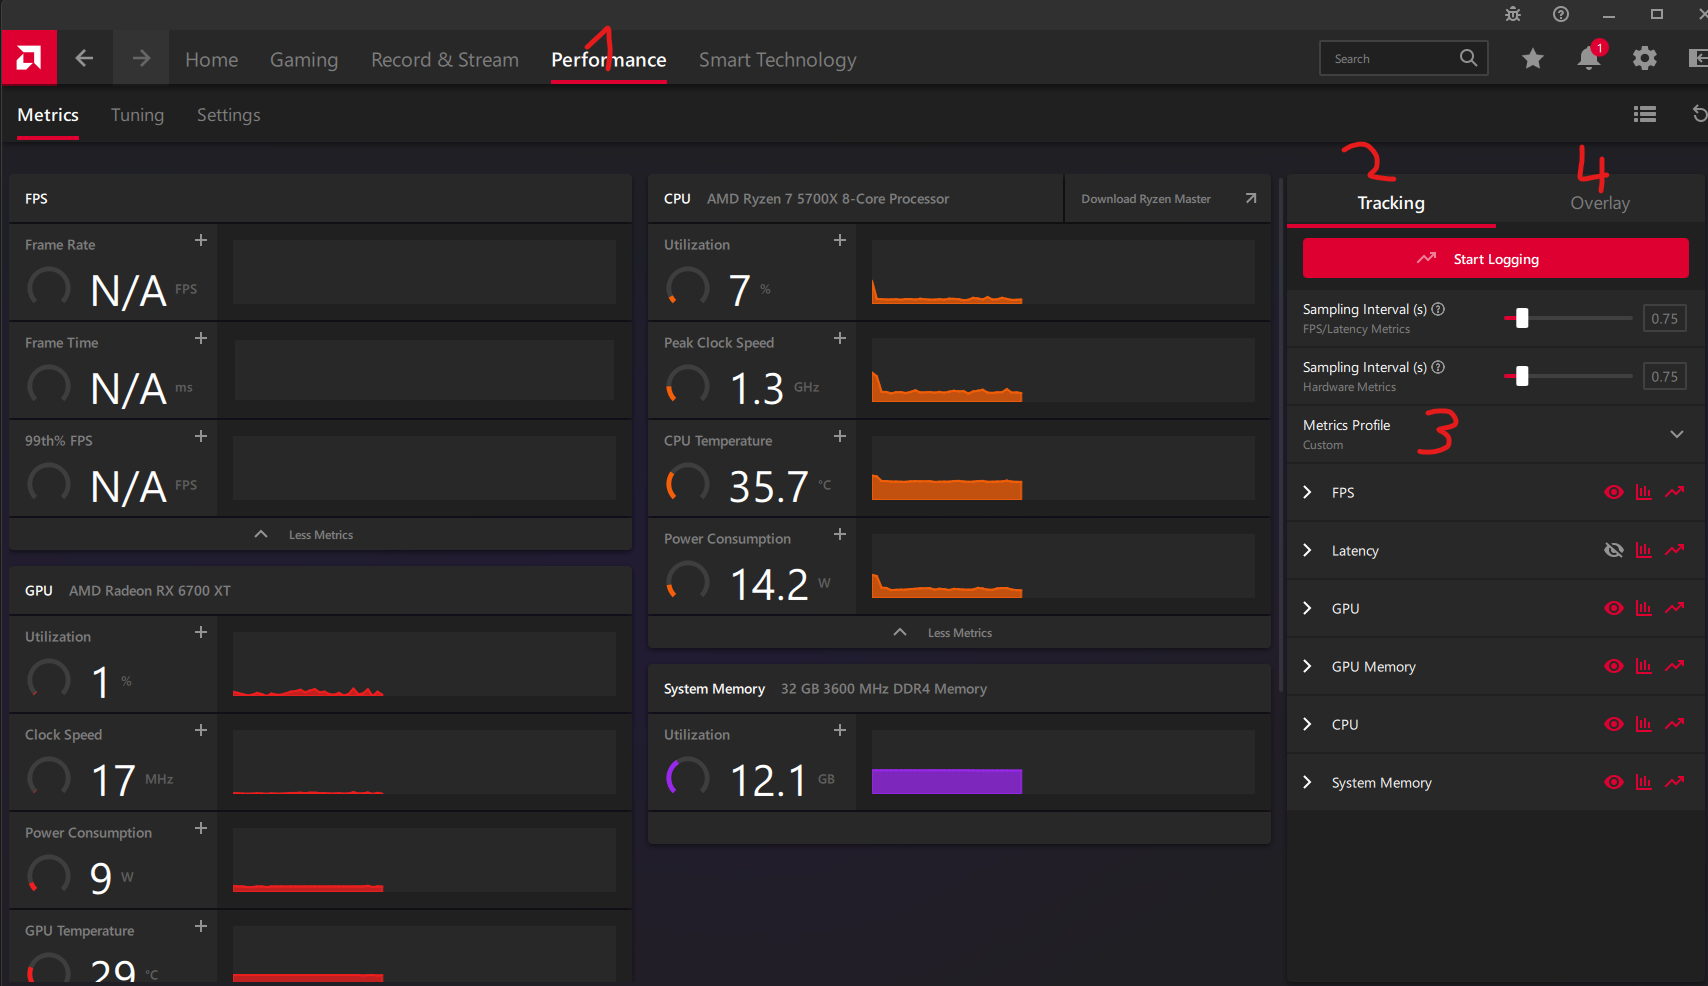Select the Tracking tab
The image size is (1708, 986).
coord(1391,202)
